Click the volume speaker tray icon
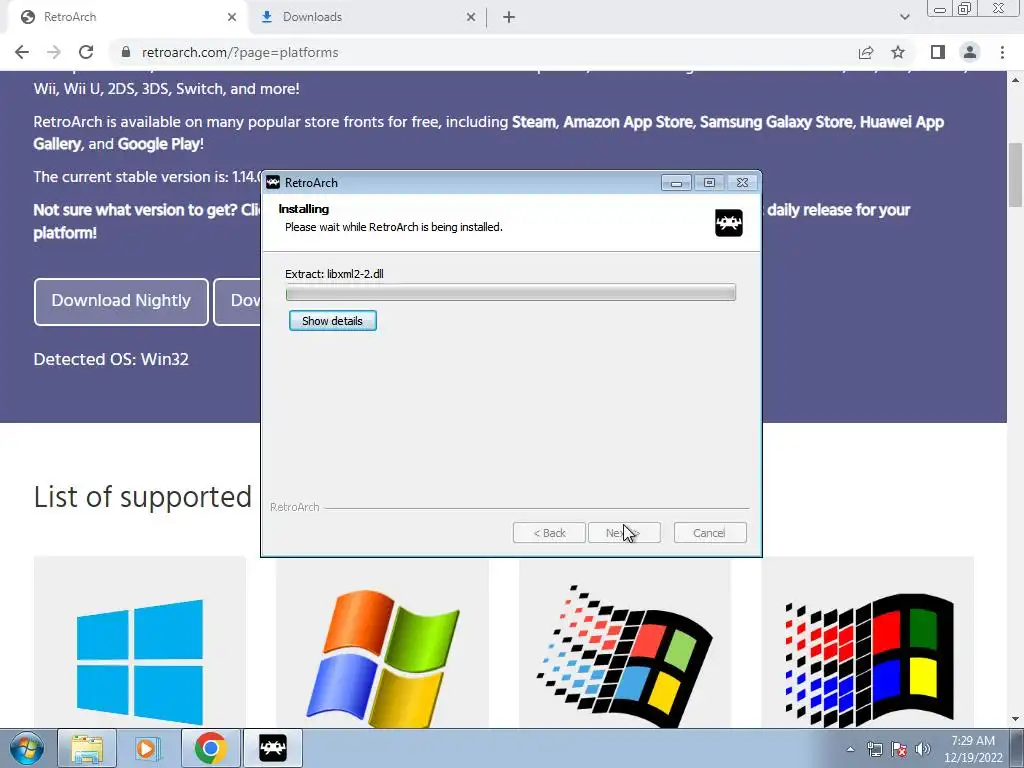Screen dimensions: 1024x768 [x=923, y=749]
